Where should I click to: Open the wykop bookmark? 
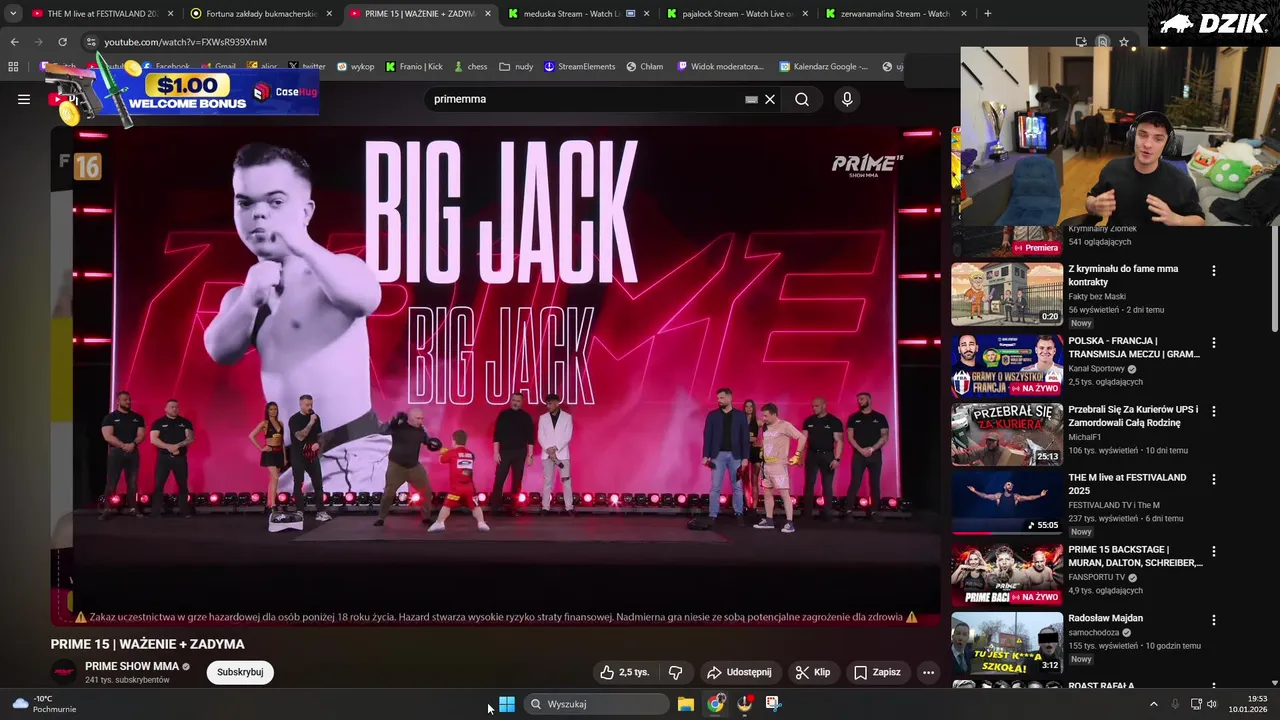pyautogui.click(x=356, y=67)
